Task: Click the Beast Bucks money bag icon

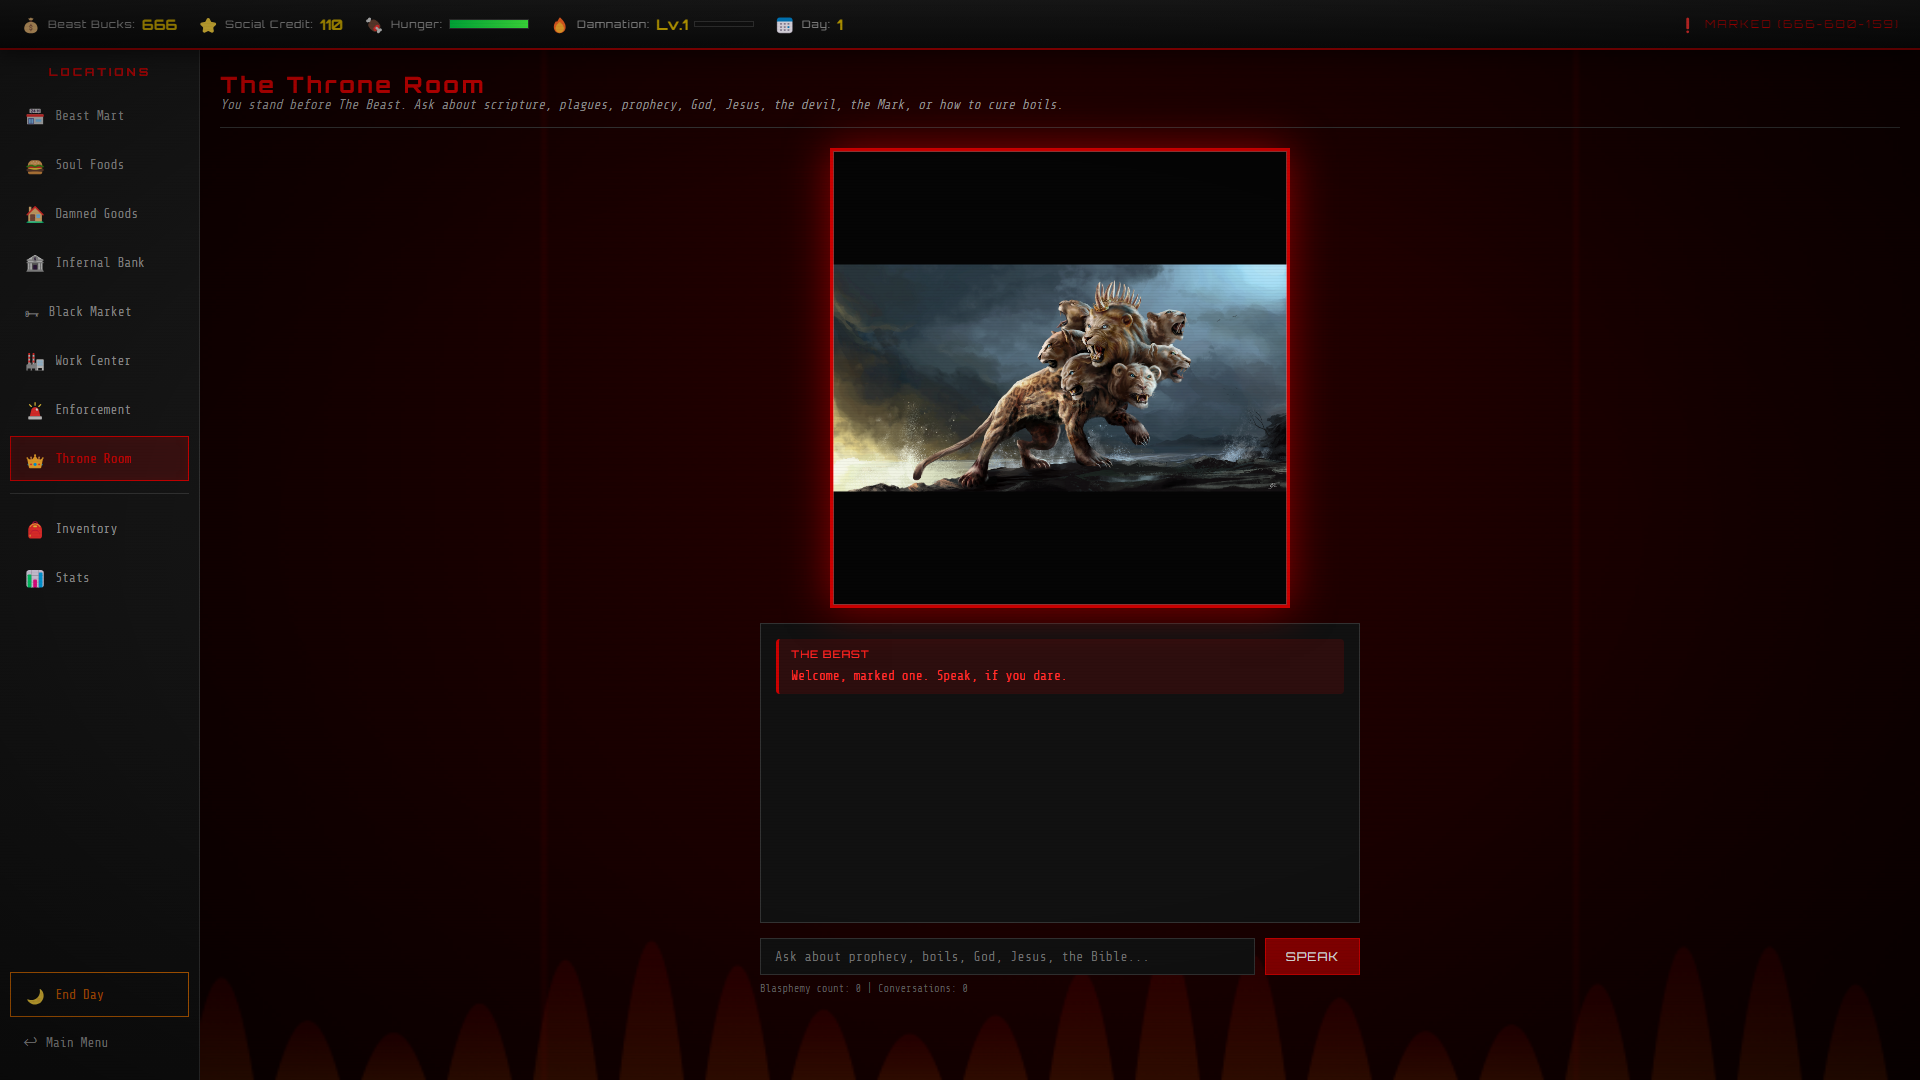Action: (31, 25)
